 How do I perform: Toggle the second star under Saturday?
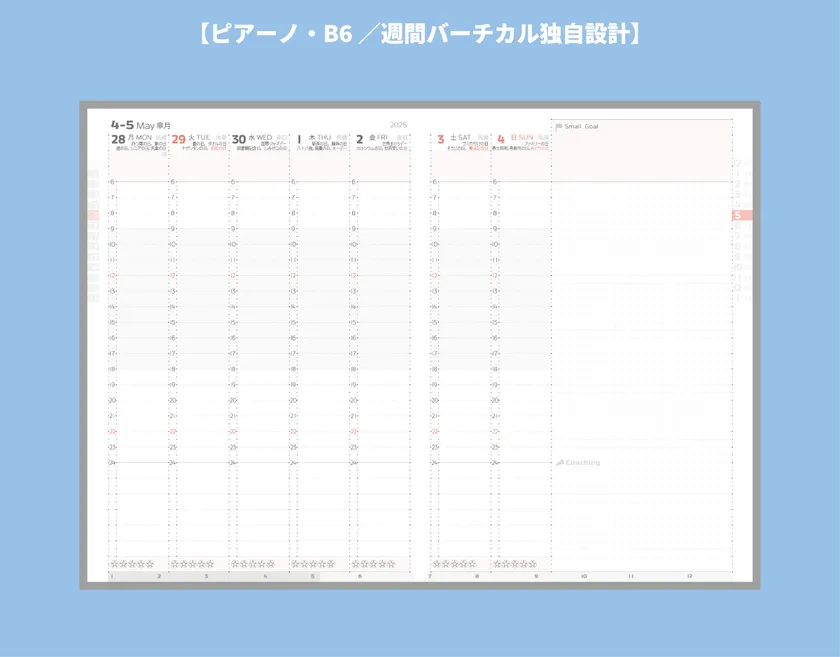(x=446, y=563)
